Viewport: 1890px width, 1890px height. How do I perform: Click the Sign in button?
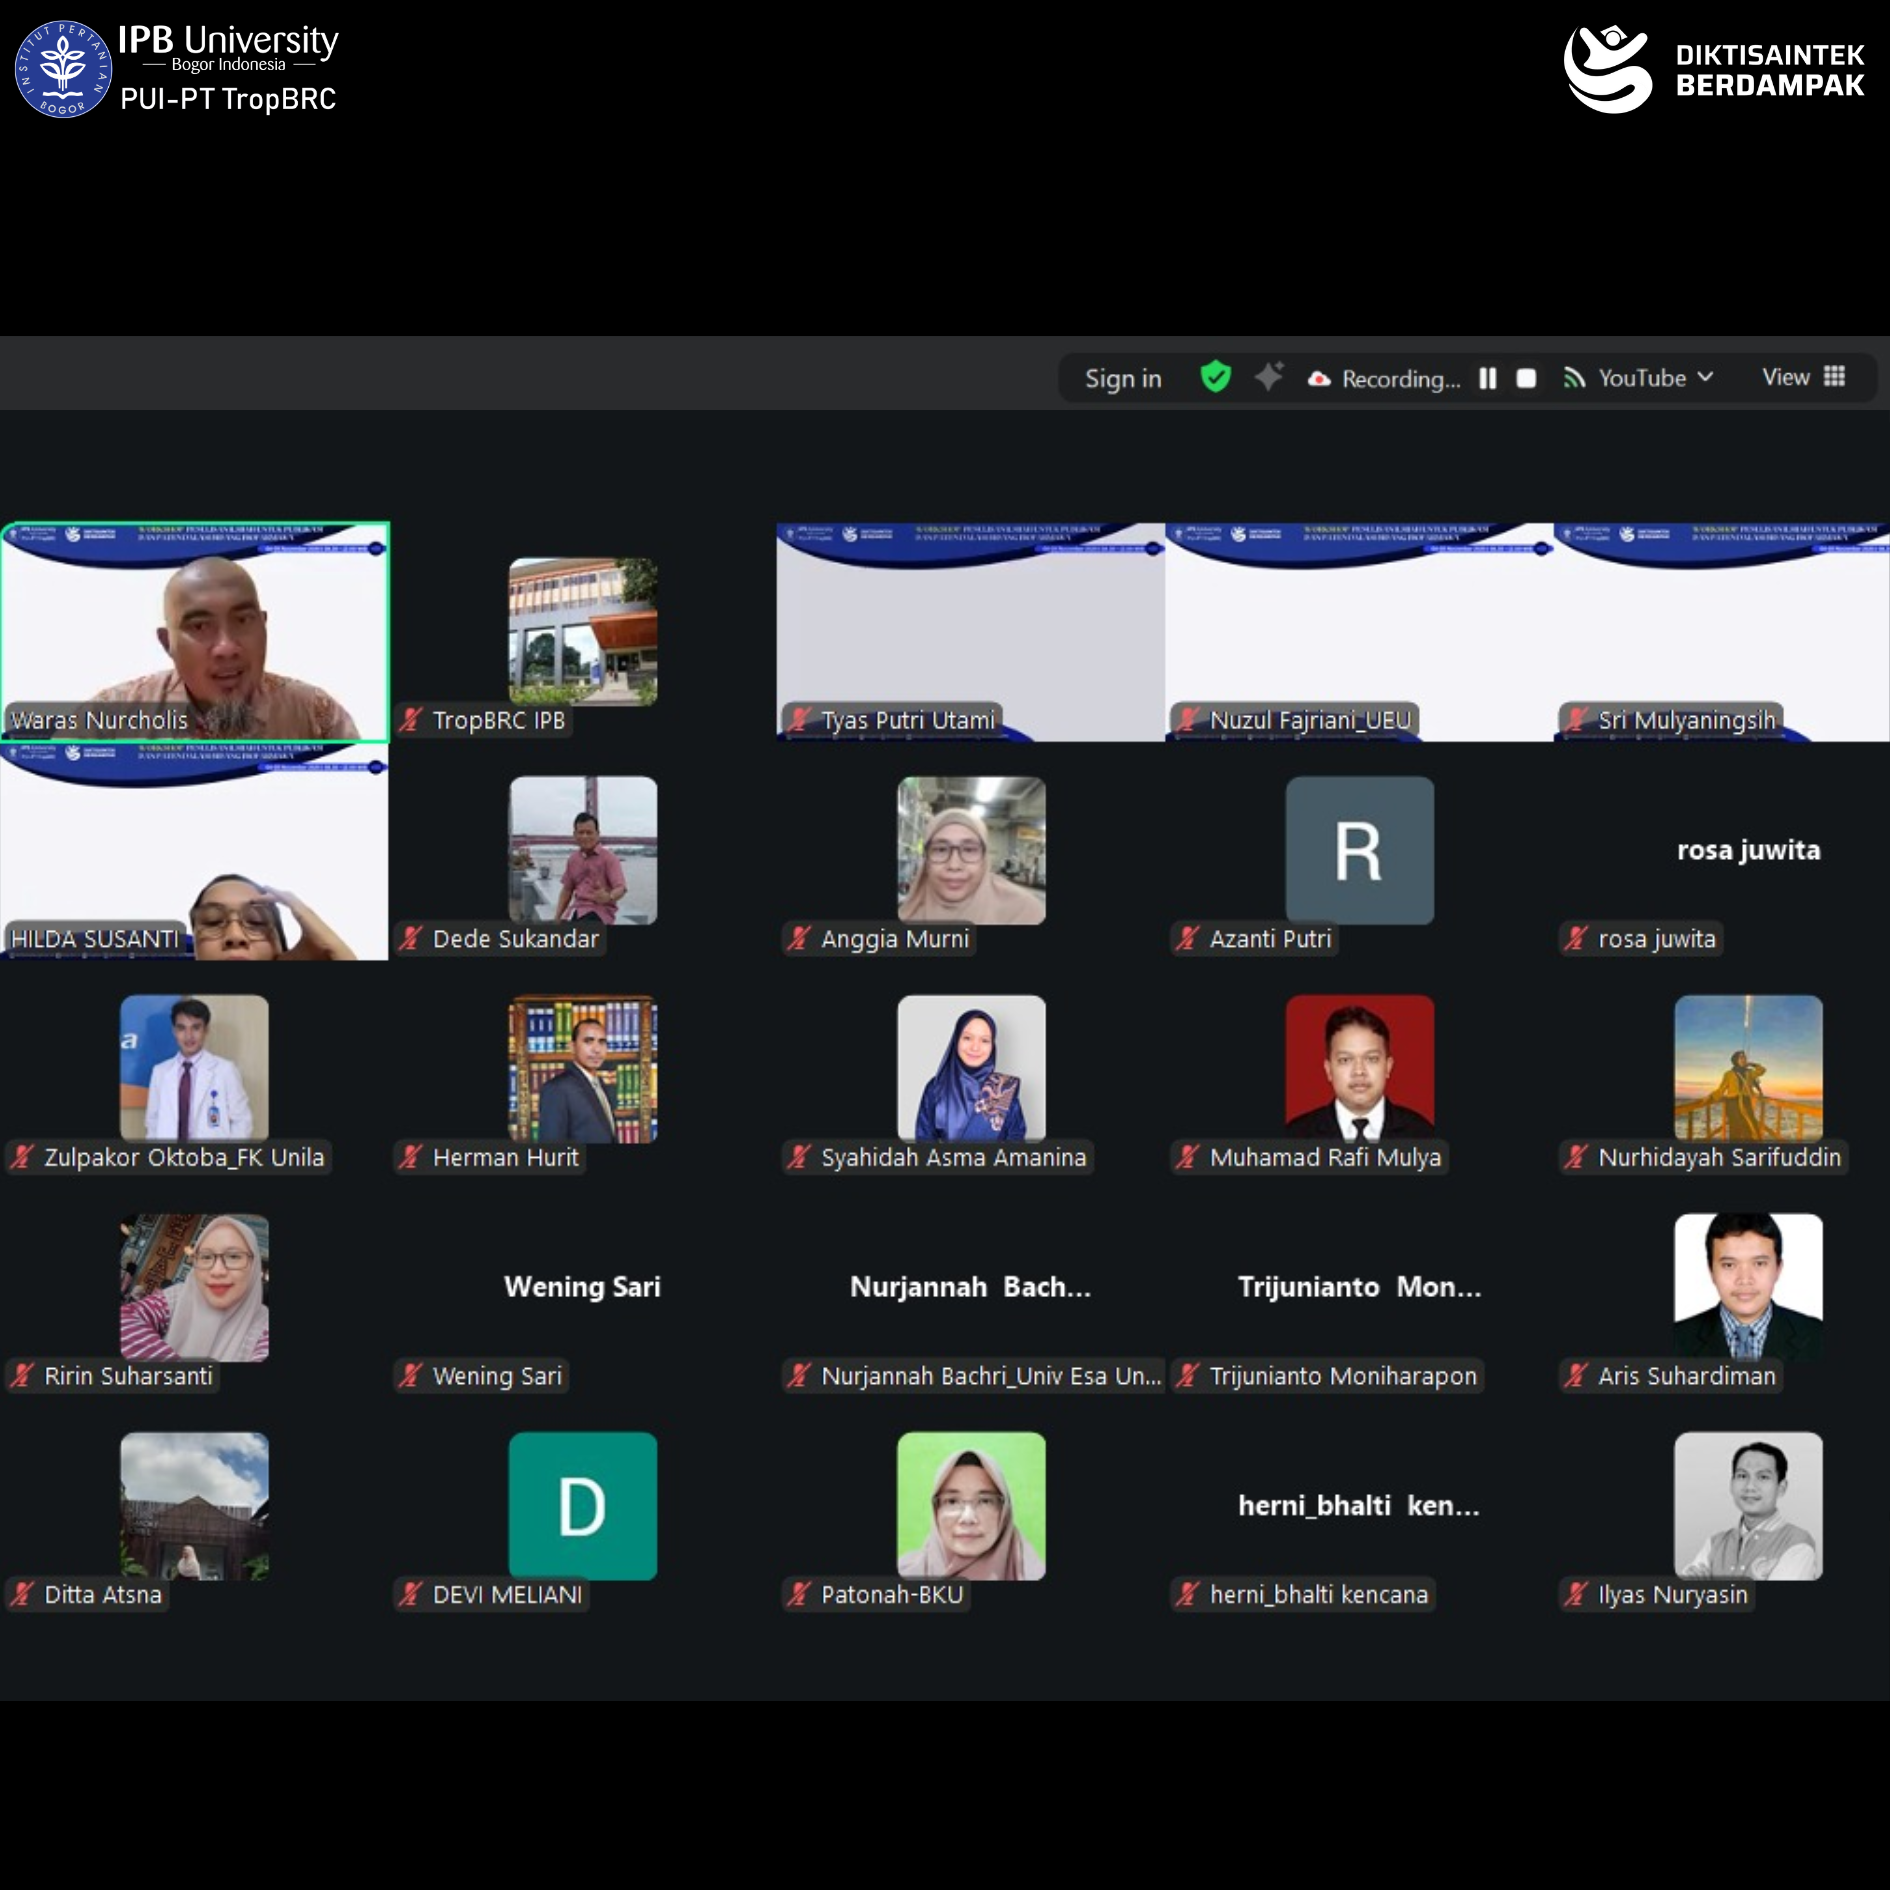pos(1123,379)
